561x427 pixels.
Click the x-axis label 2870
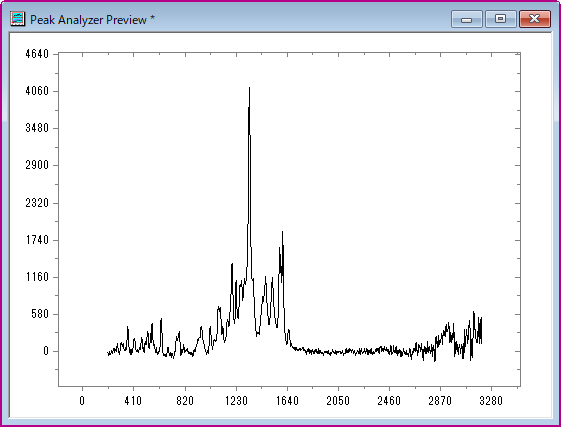[x=440, y=401]
